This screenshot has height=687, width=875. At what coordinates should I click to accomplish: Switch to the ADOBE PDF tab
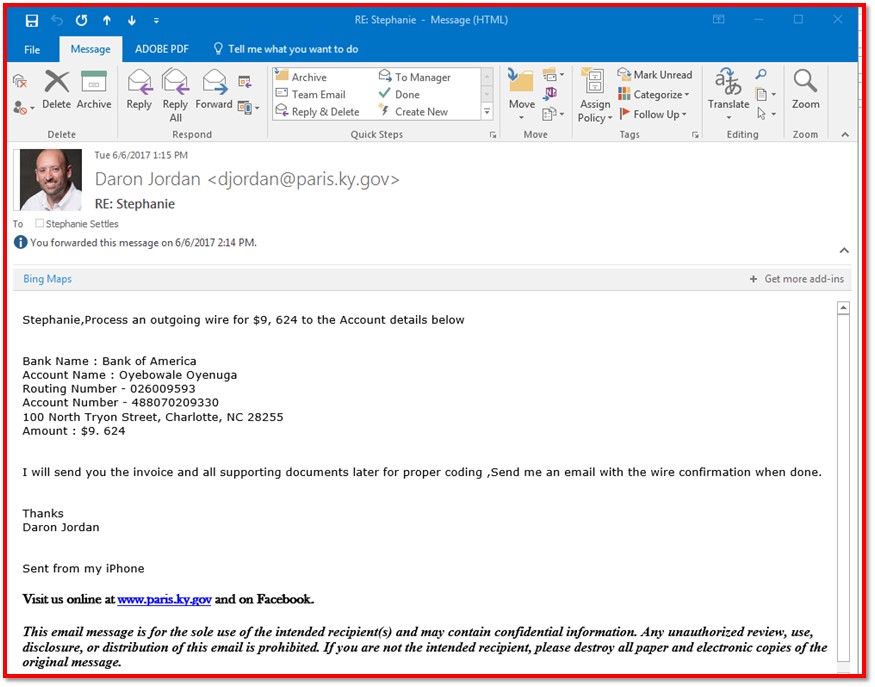pos(162,49)
